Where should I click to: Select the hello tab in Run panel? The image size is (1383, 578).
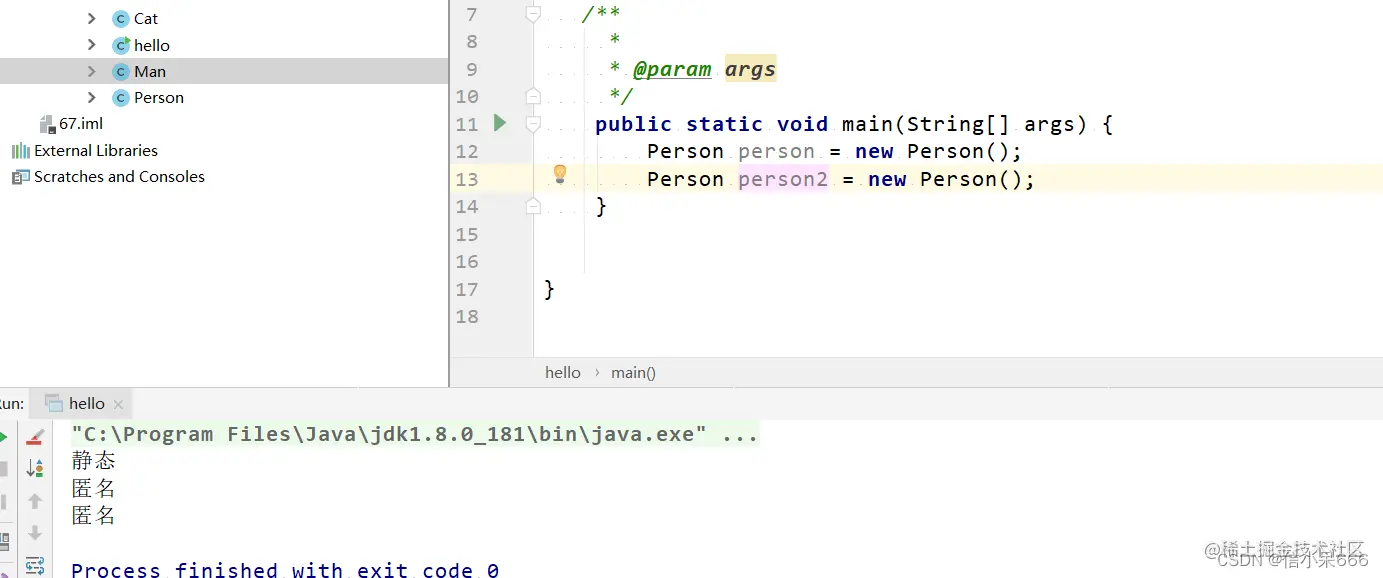click(x=82, y=403)
